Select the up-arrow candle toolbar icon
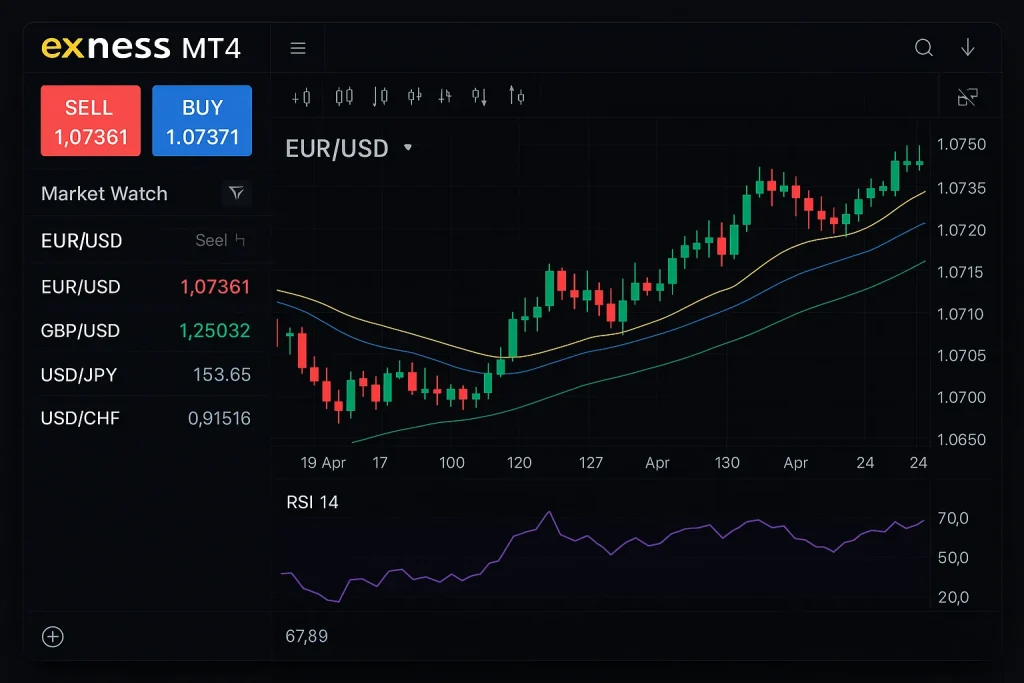 (x=515, y=96)
